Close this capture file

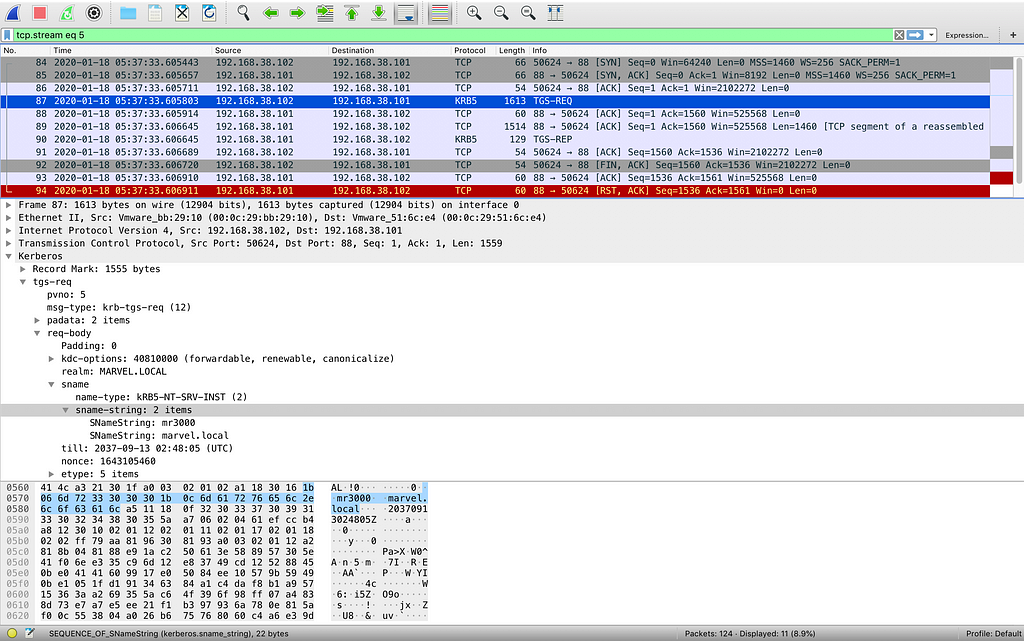pos(182,13)
